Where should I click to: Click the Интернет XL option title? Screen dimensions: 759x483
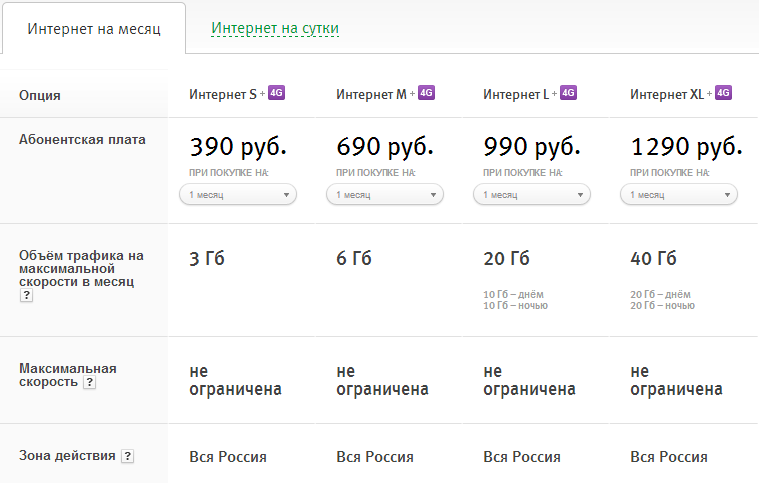tap(667, 95)
